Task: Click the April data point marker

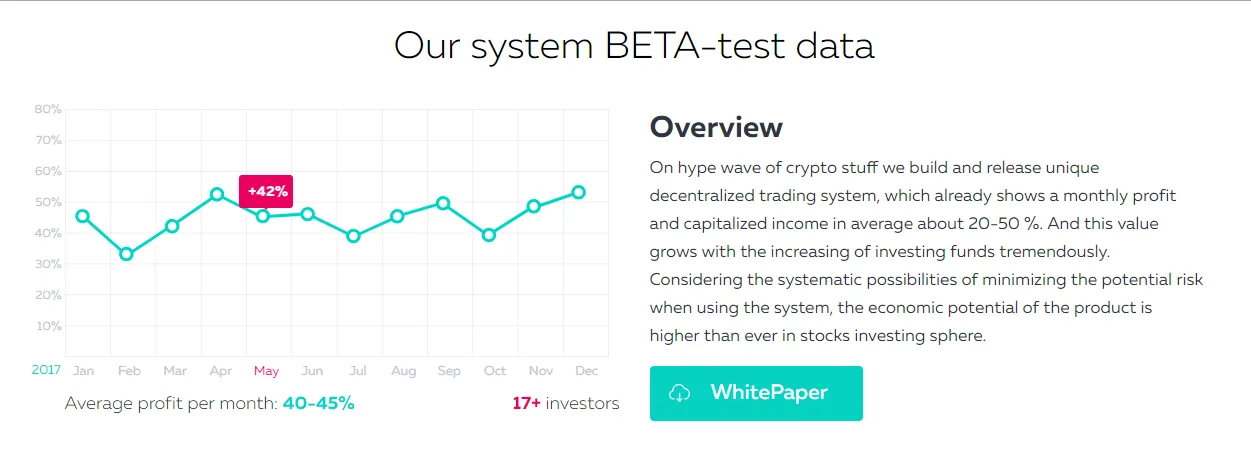Action: coord(217,194)
